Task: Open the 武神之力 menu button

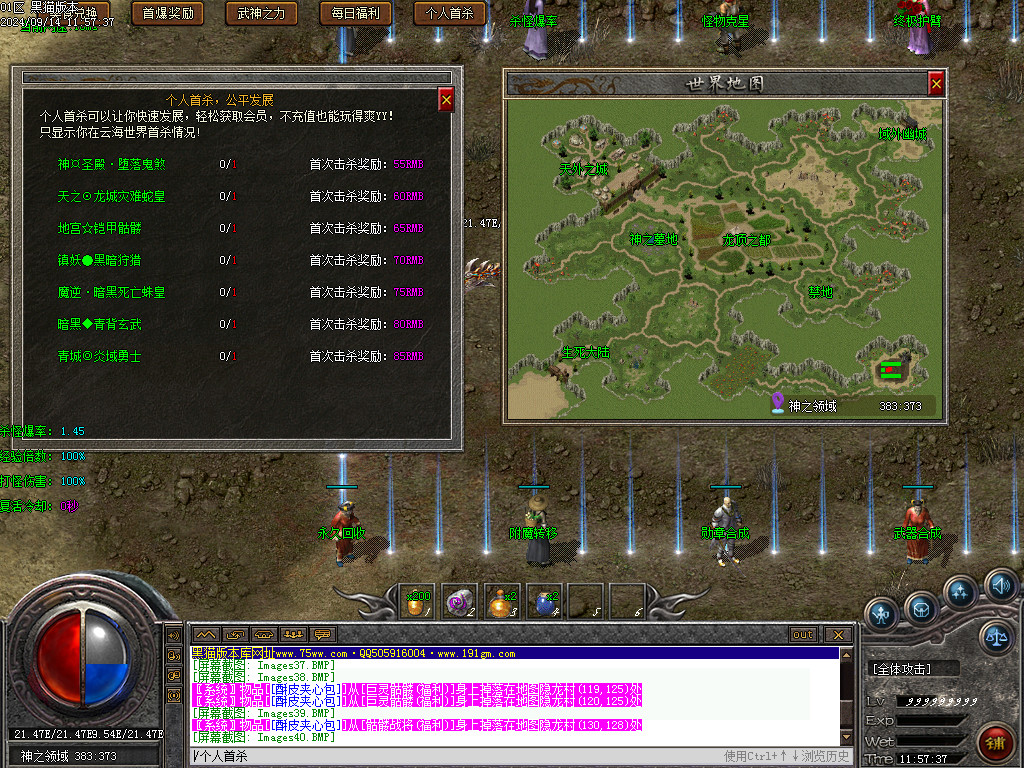Action: coord(261,13)
